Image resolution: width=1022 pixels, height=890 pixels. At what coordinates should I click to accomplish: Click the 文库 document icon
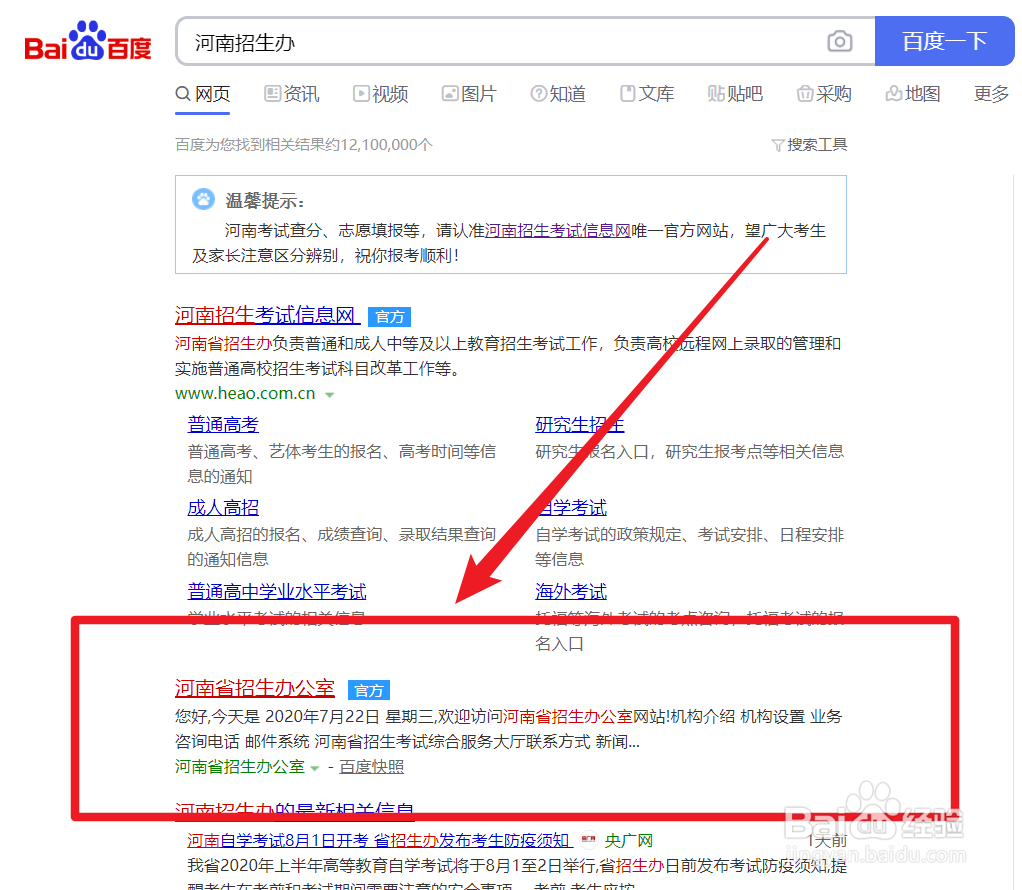tap(628, 93)
